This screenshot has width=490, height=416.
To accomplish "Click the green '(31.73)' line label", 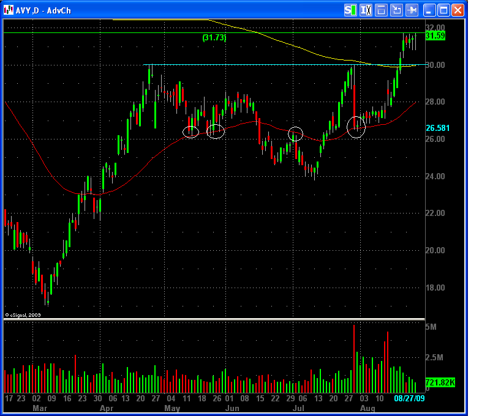I will point(214,38).
